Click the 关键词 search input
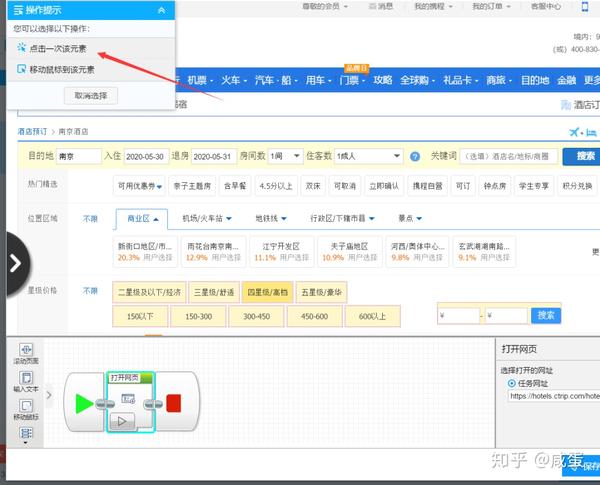This screenshot has height=485, width=600. click(509, 156)
